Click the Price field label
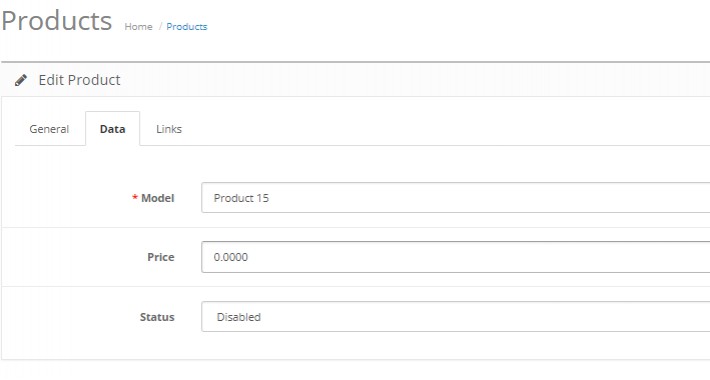 (x=161, y=257)
